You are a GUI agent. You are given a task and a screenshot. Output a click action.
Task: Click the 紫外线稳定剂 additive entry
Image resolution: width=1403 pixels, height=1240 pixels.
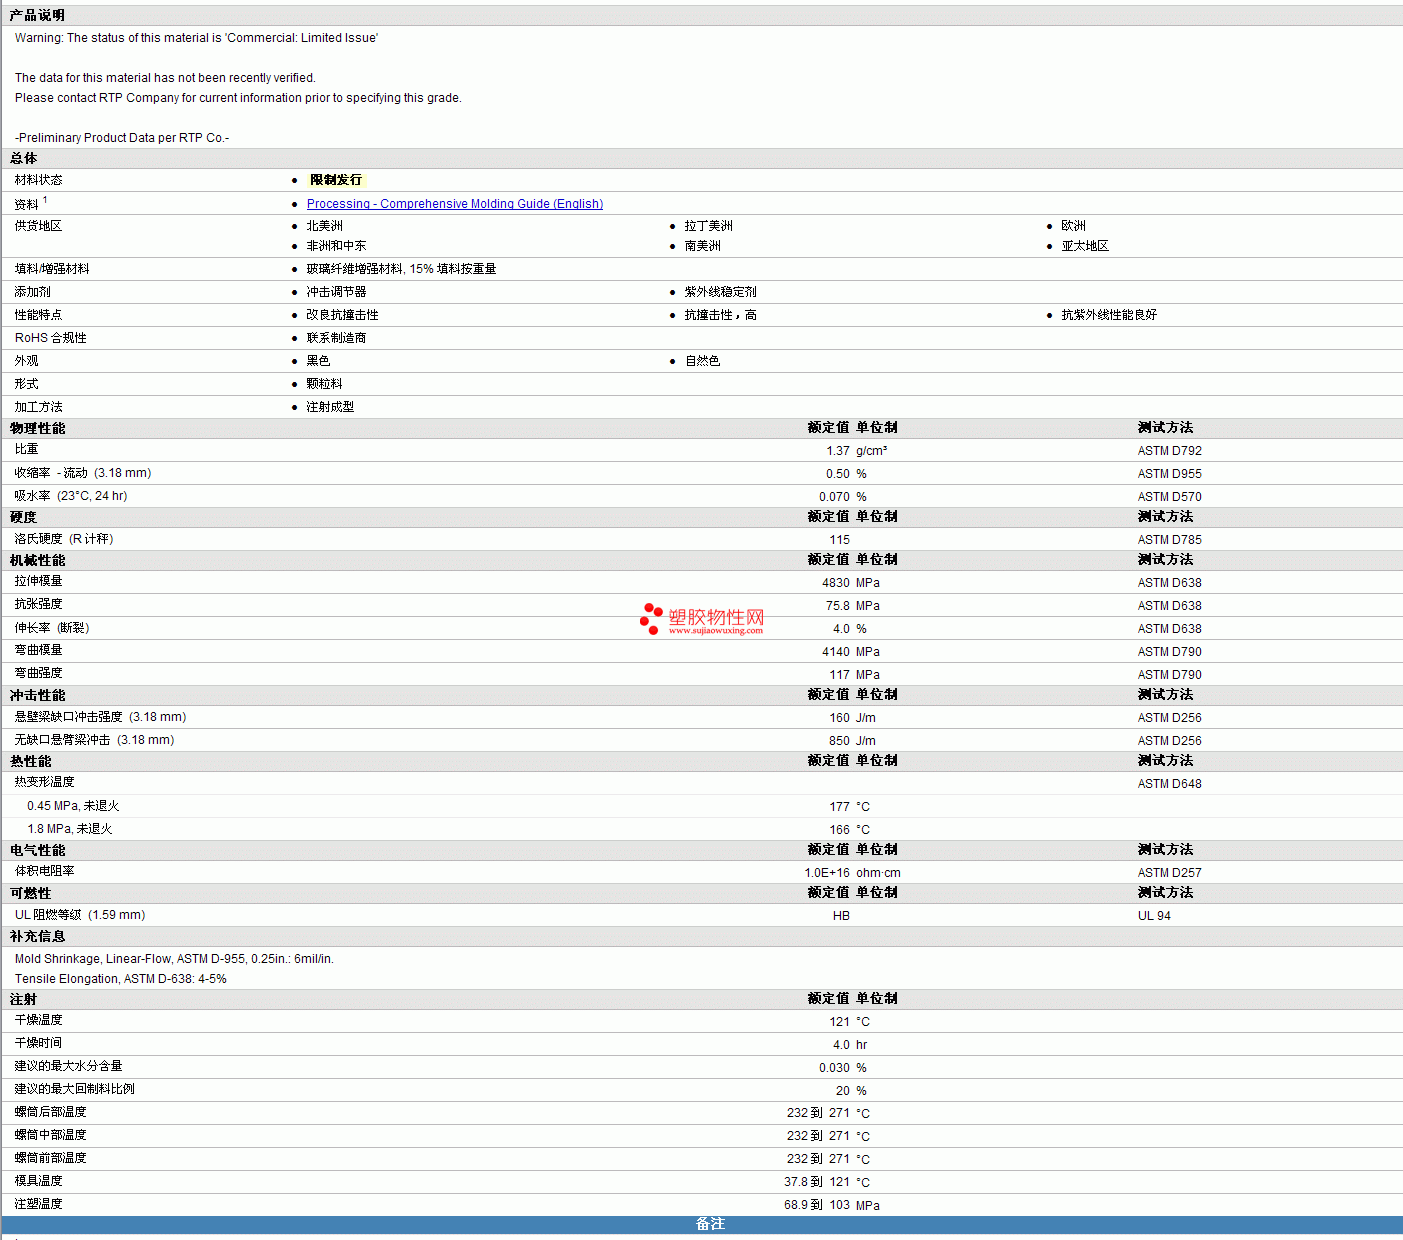coord(720,292)
